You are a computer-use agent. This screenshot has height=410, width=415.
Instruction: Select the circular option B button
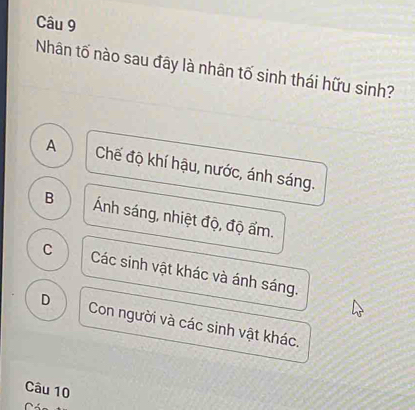[49, 198]
